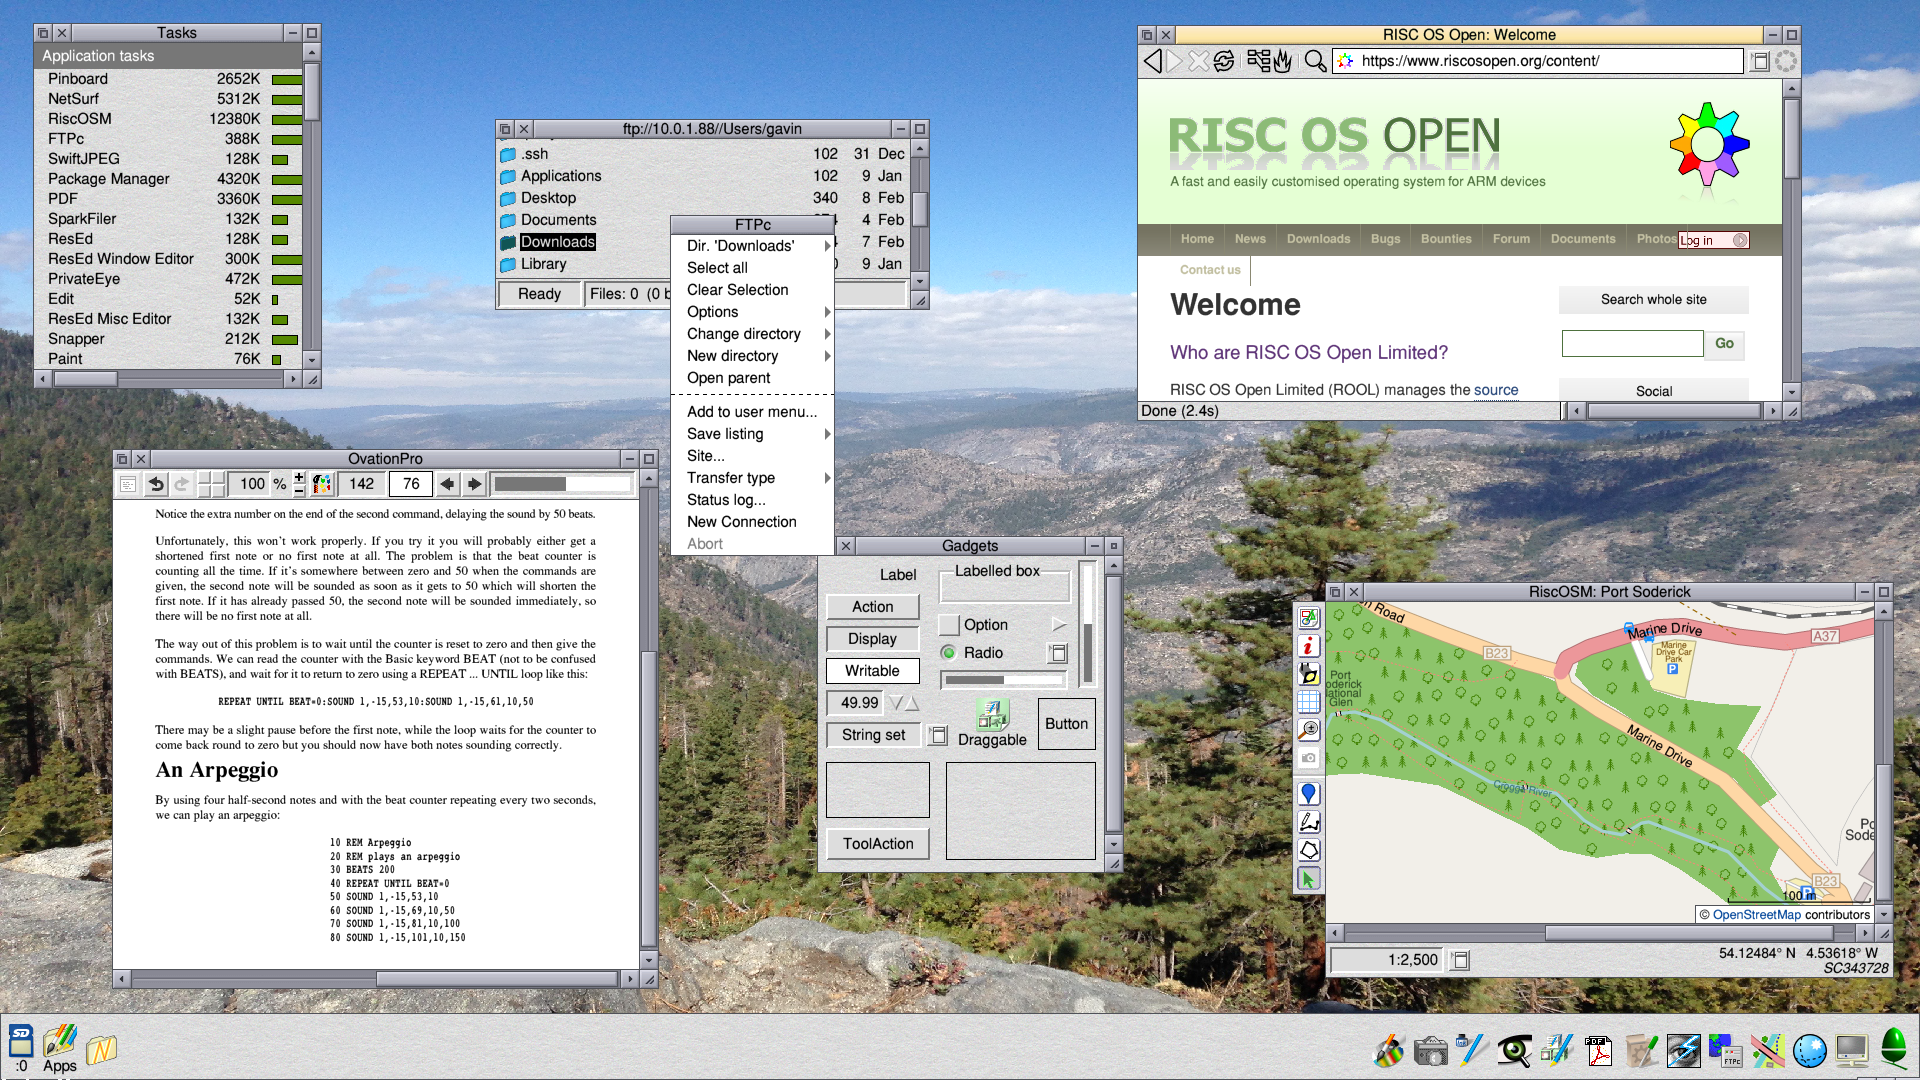Click the Go search button on webpage
Image resolution: width=1920 pixels, height=1080 pixels.
[1724, 344]
